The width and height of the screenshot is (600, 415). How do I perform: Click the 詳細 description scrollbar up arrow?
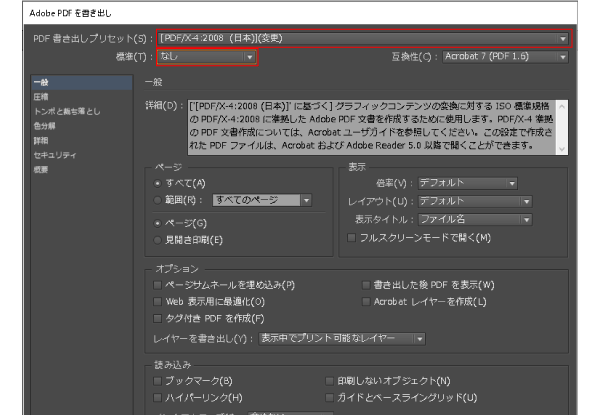point(562,106)
